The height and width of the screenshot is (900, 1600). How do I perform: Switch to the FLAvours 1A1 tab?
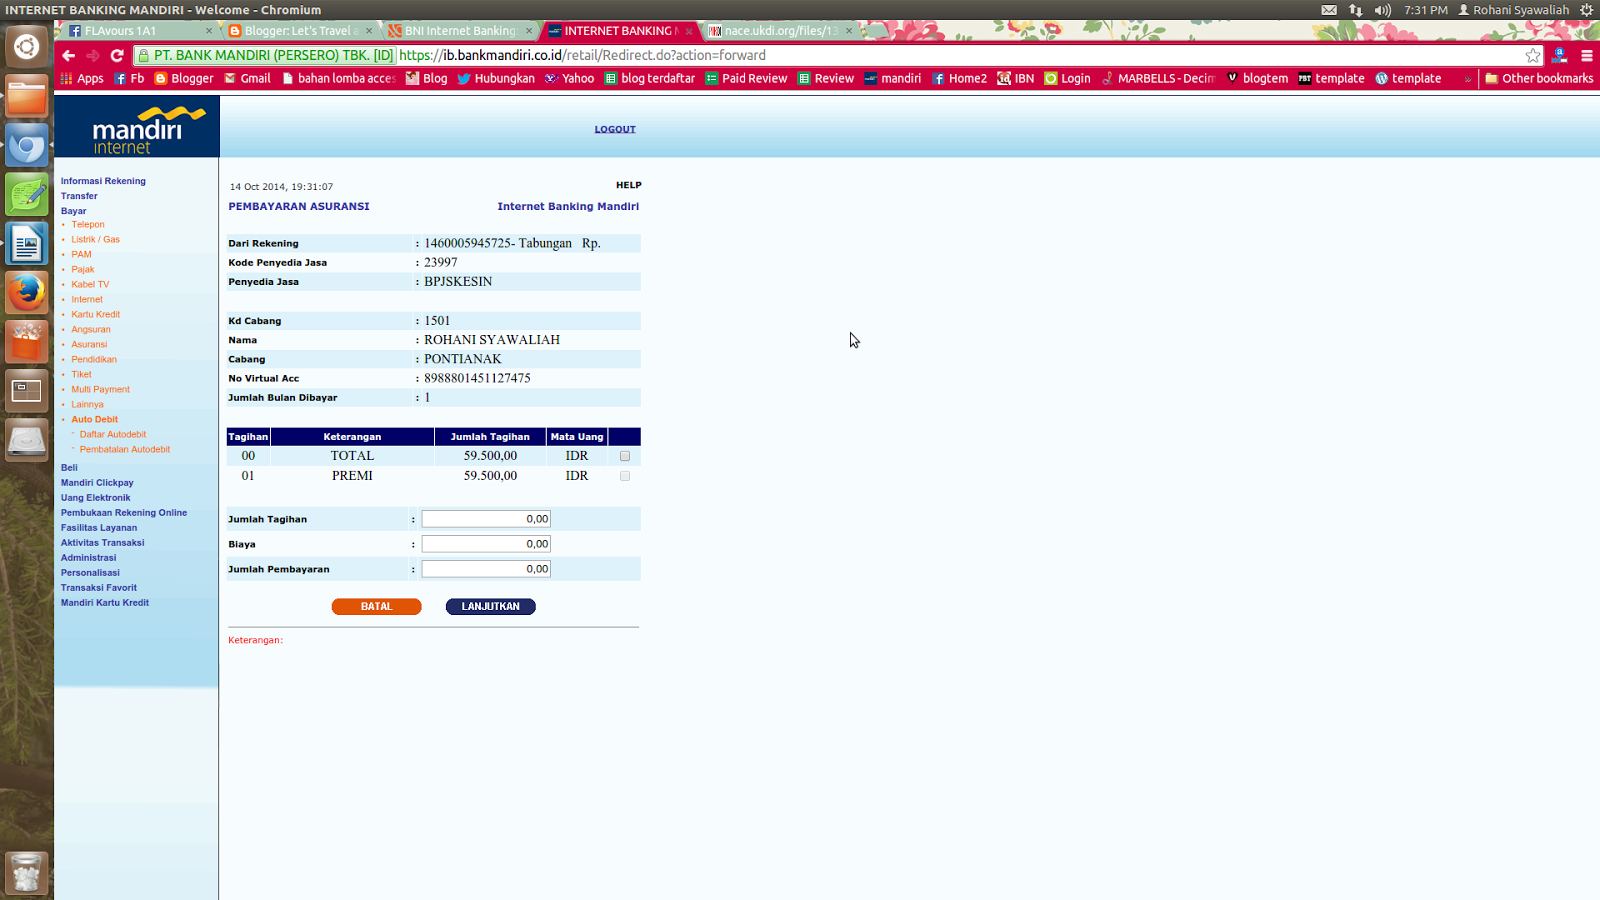(140, 31)
